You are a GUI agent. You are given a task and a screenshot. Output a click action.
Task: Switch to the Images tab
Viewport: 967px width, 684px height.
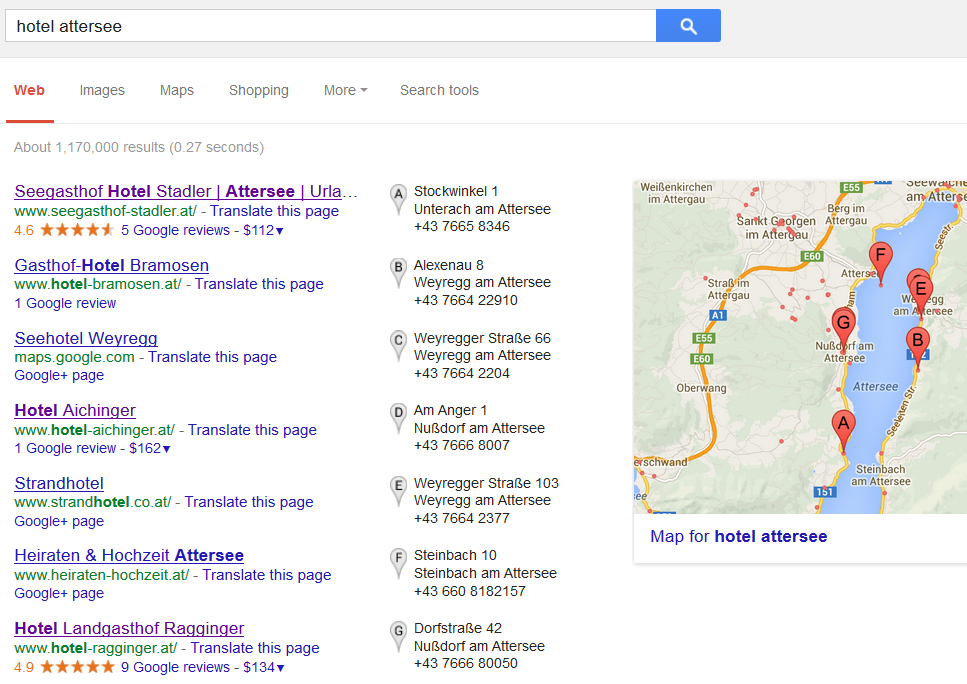point(102,90)
